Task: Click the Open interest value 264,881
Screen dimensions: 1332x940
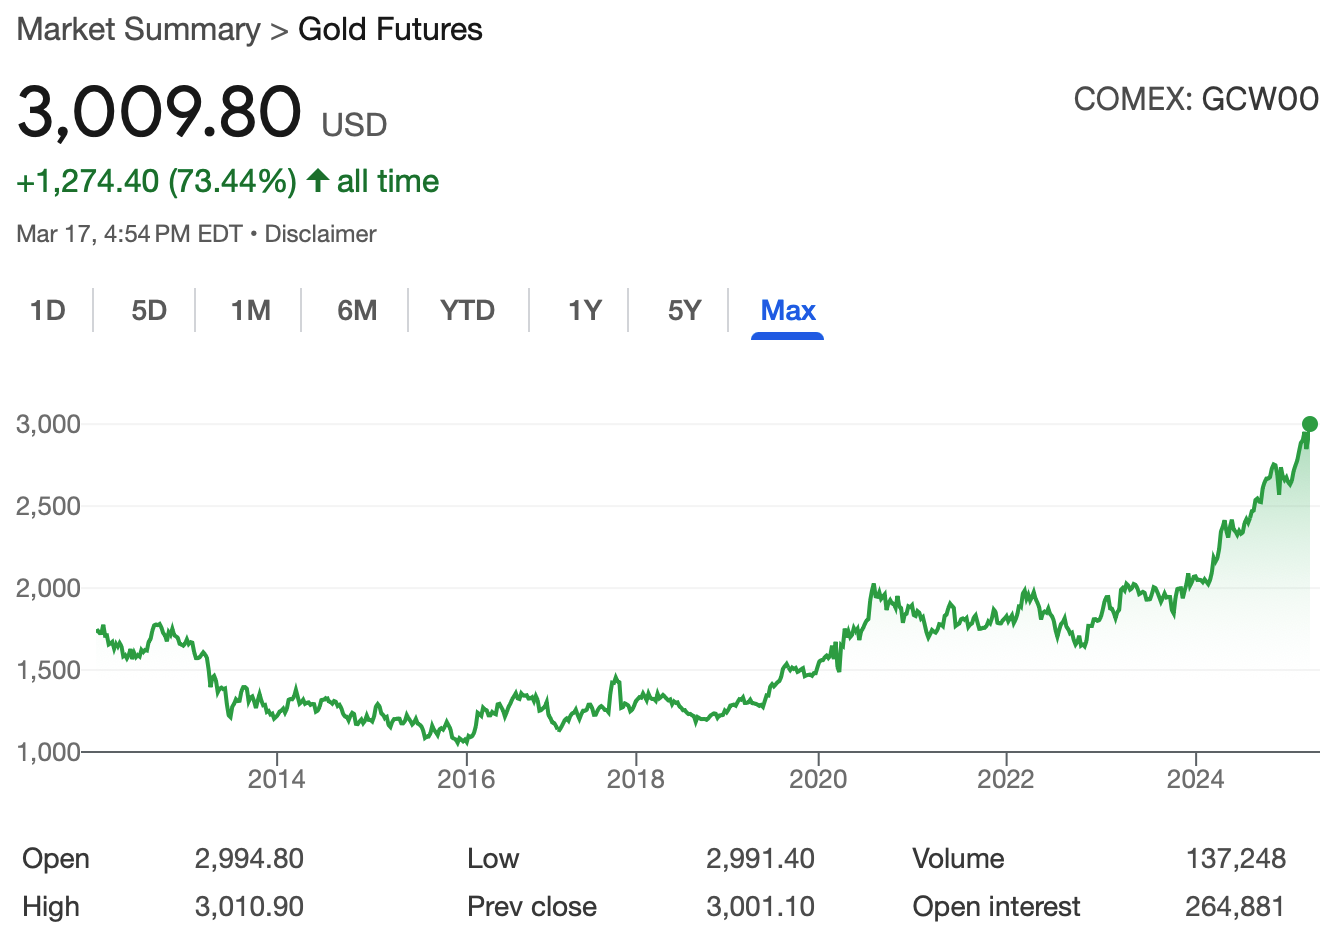Action: 1235,907
